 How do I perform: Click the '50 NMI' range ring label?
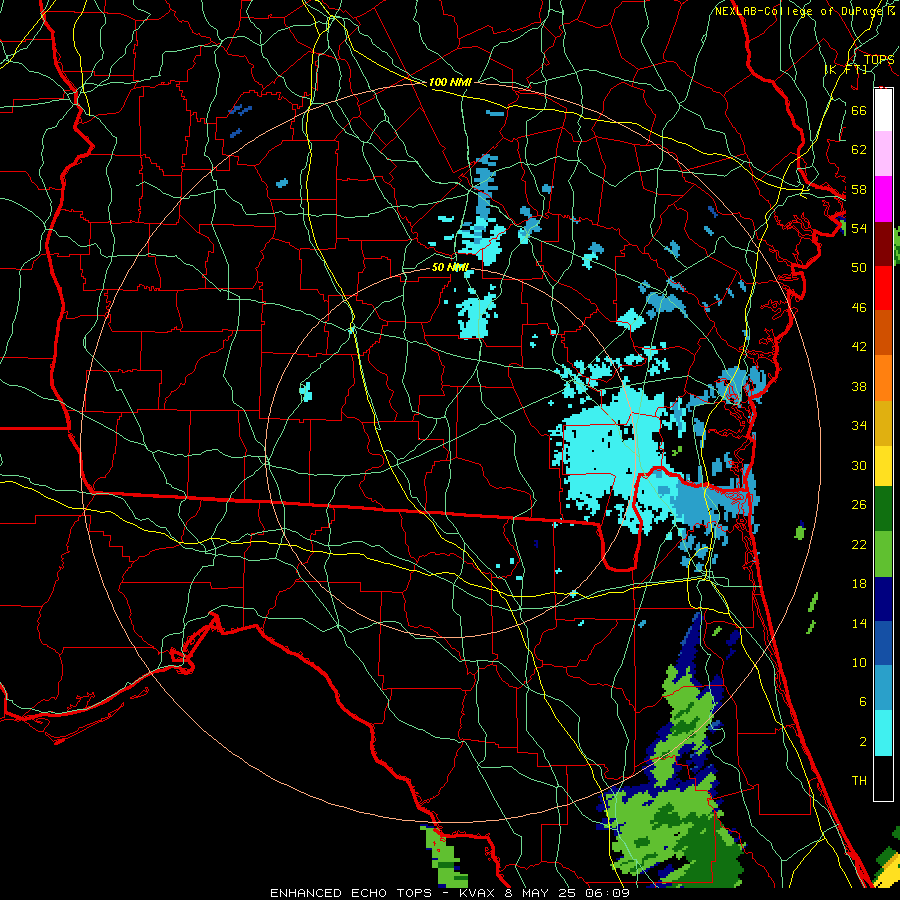(x=450, y=267)
